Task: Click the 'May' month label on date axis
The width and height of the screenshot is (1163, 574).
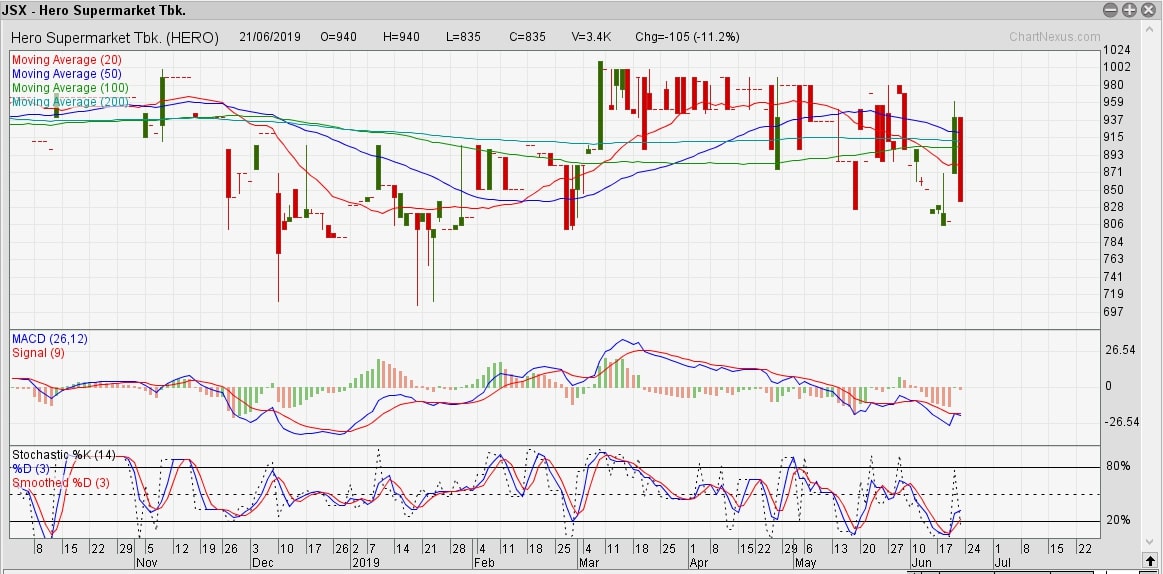Action: pyautogui.click(x=806, y=563)
